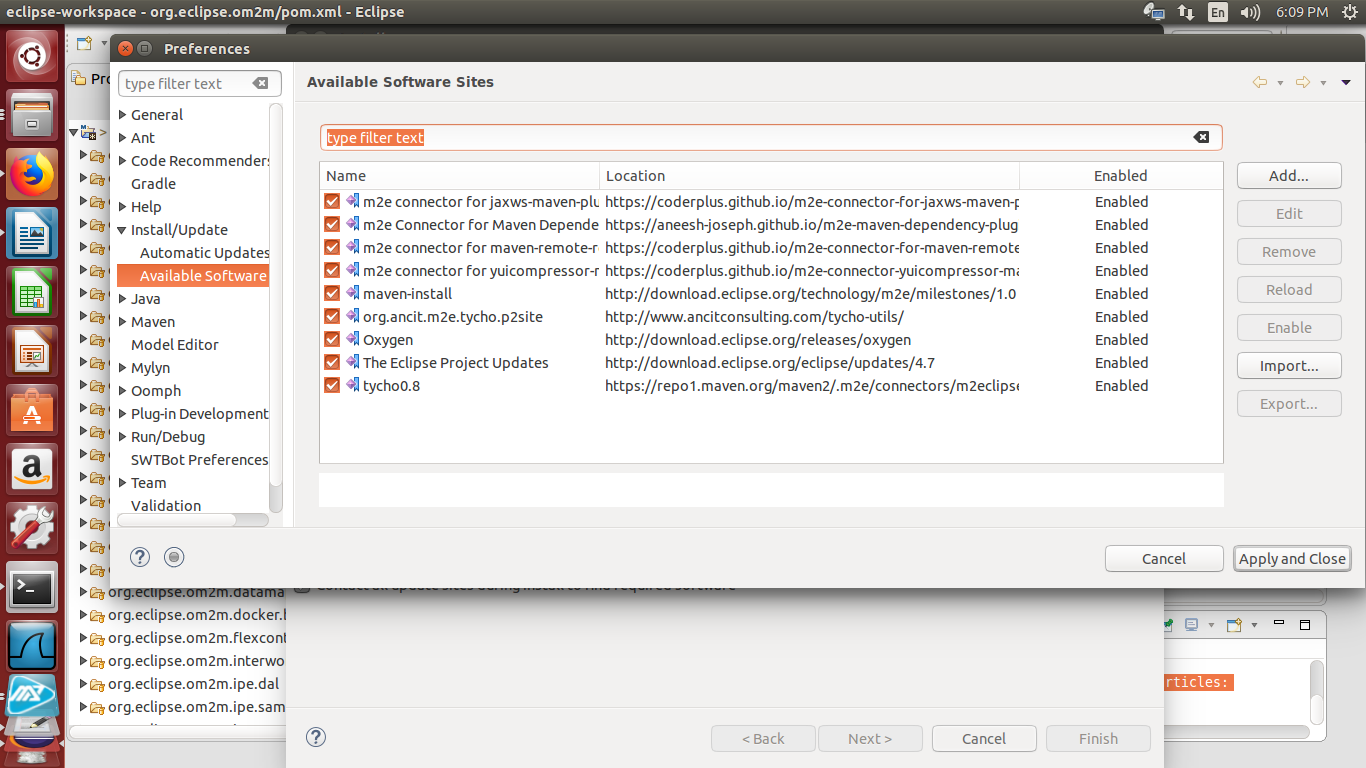Click the Add... site button
The width and height of the screenshot is (1366, 768).
tap(1288, 176)
